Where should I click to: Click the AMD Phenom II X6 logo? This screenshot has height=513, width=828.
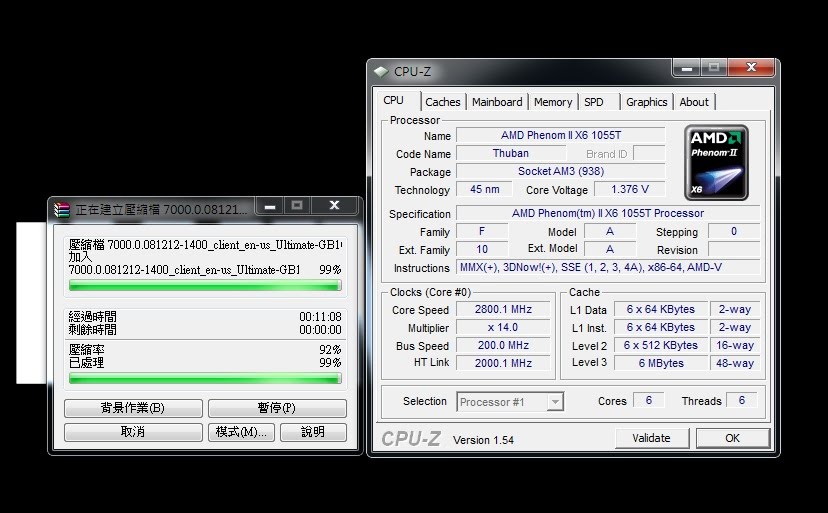[x=716, y=162]
